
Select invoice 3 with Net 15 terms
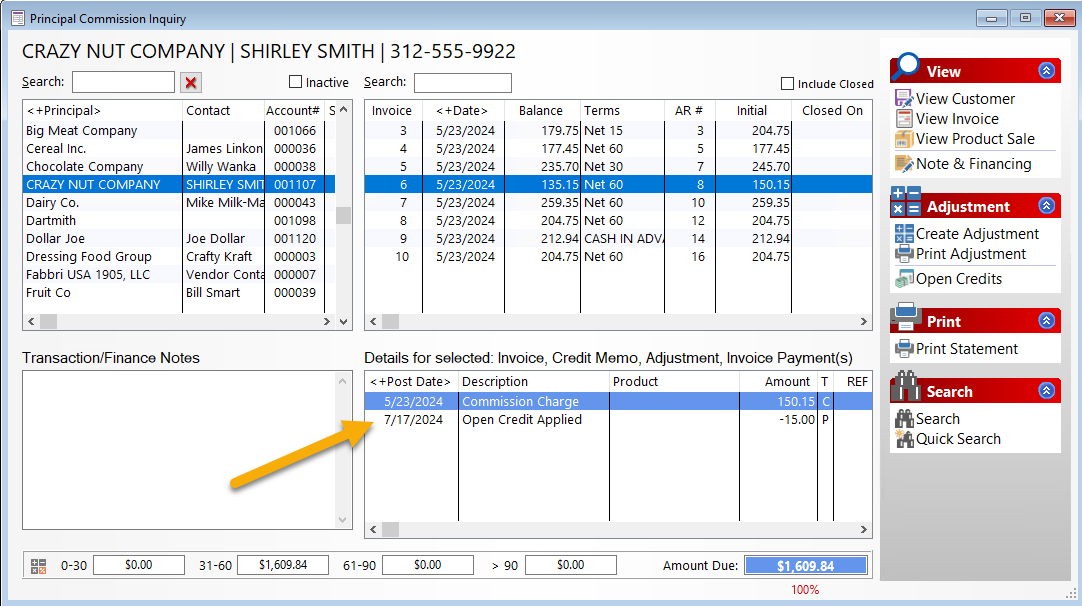click(x=618, y=130)
